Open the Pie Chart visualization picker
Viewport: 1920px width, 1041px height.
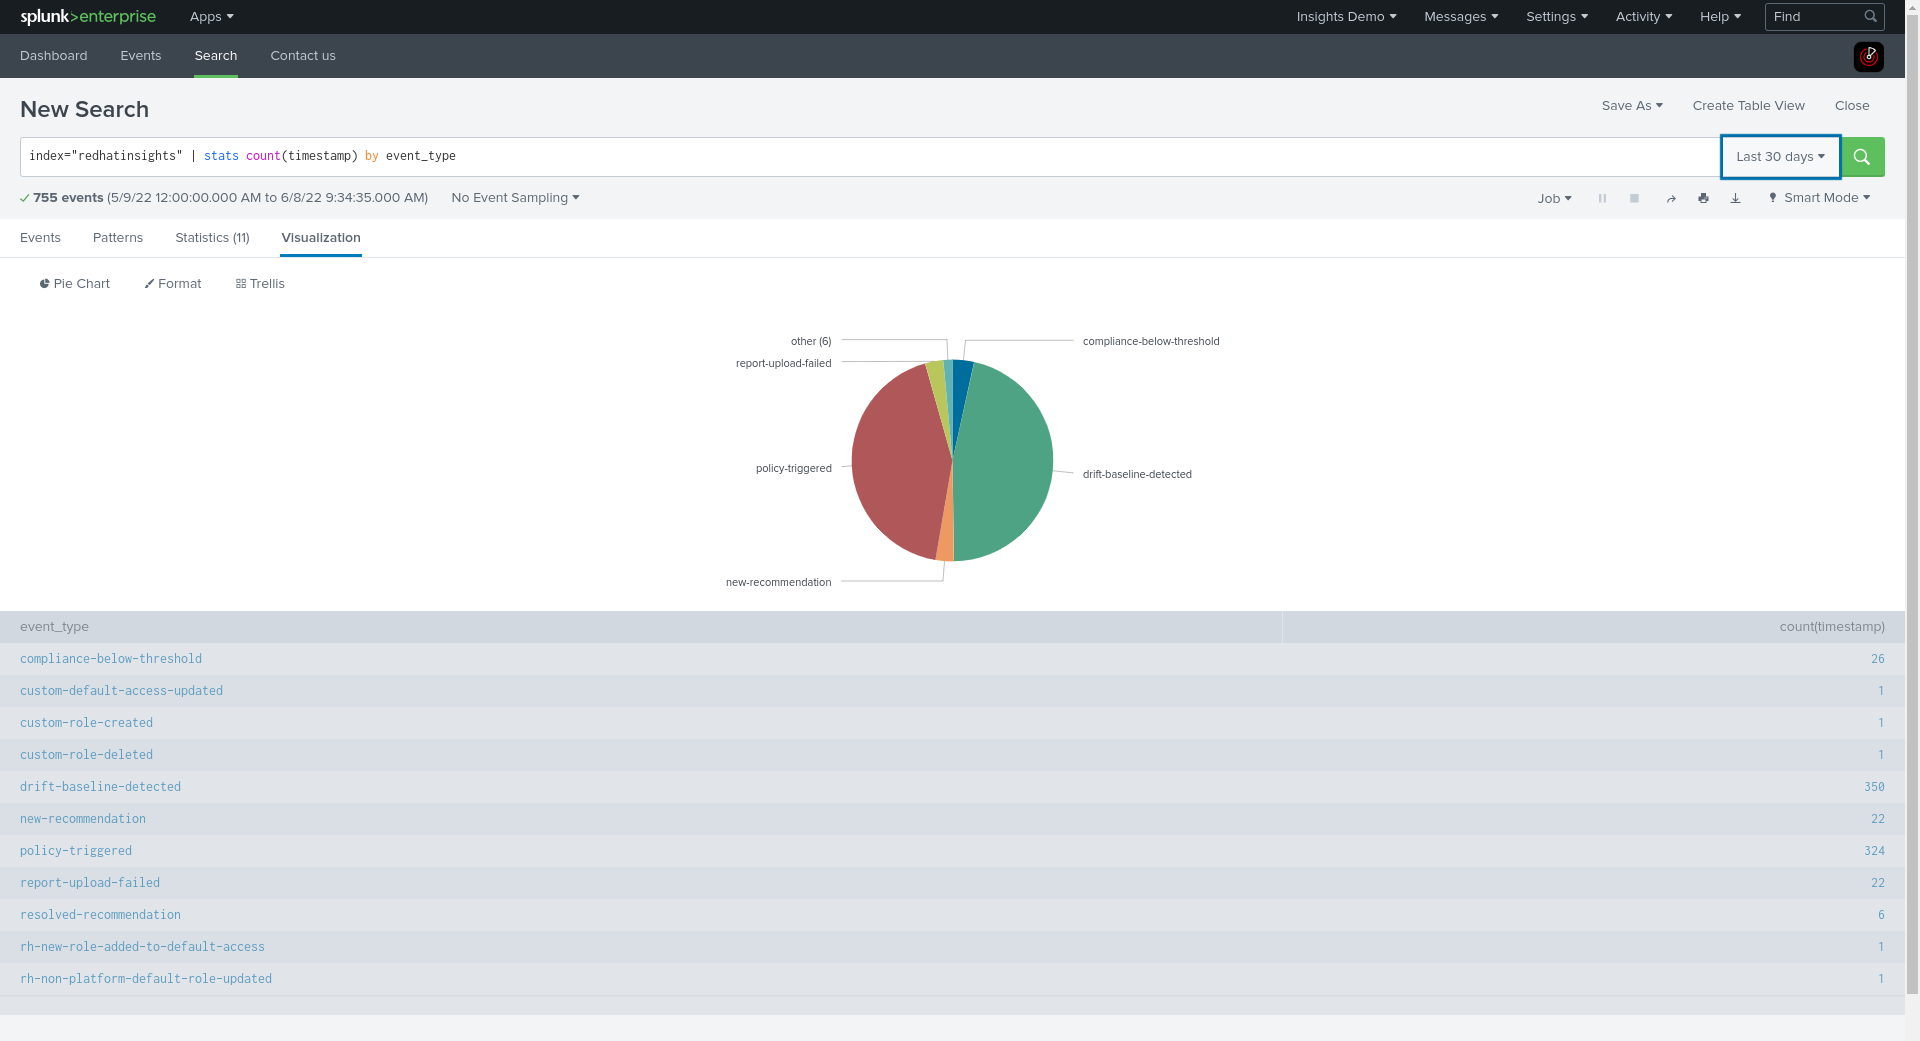pos(75,284)
